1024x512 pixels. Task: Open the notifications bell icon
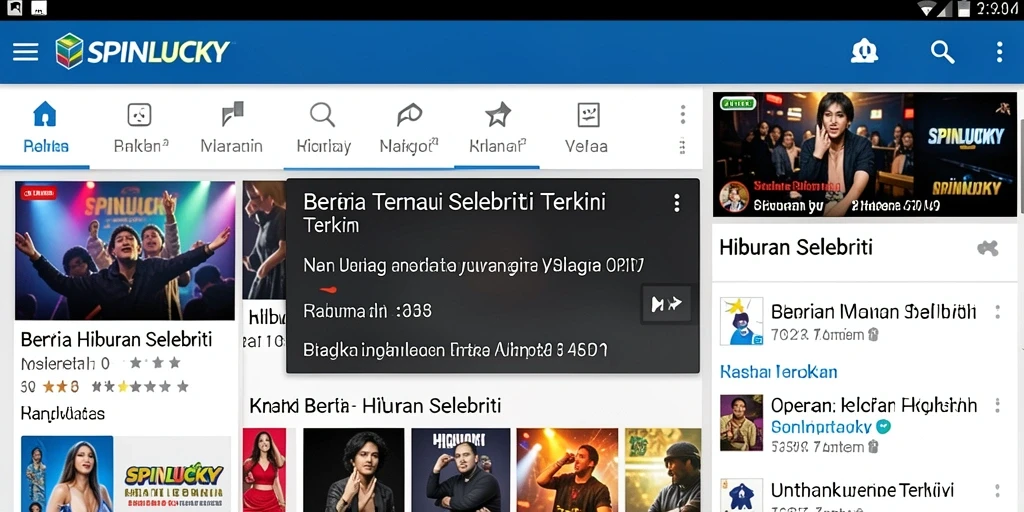coord(864,52)
